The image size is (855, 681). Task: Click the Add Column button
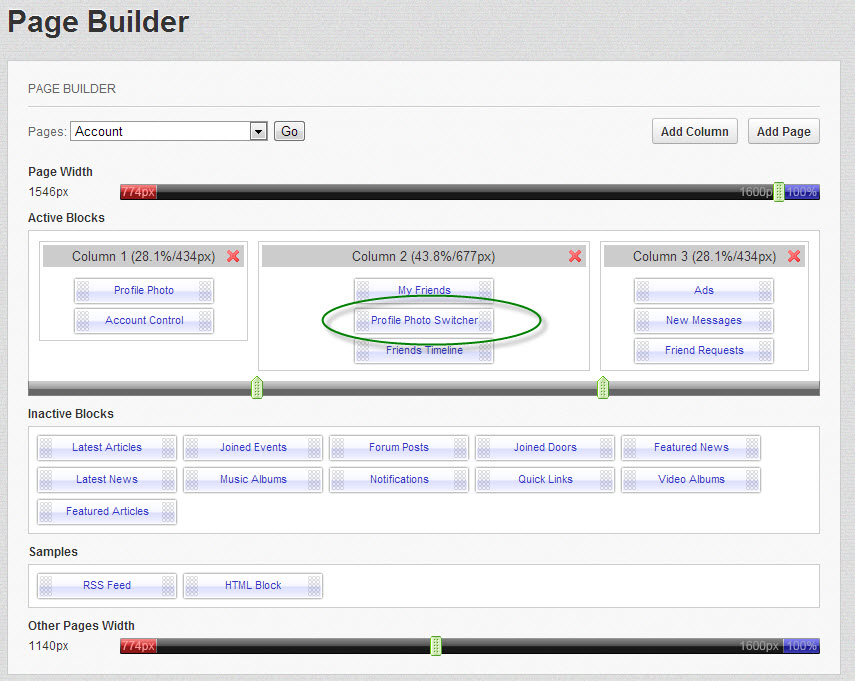(x=695, y=131)
